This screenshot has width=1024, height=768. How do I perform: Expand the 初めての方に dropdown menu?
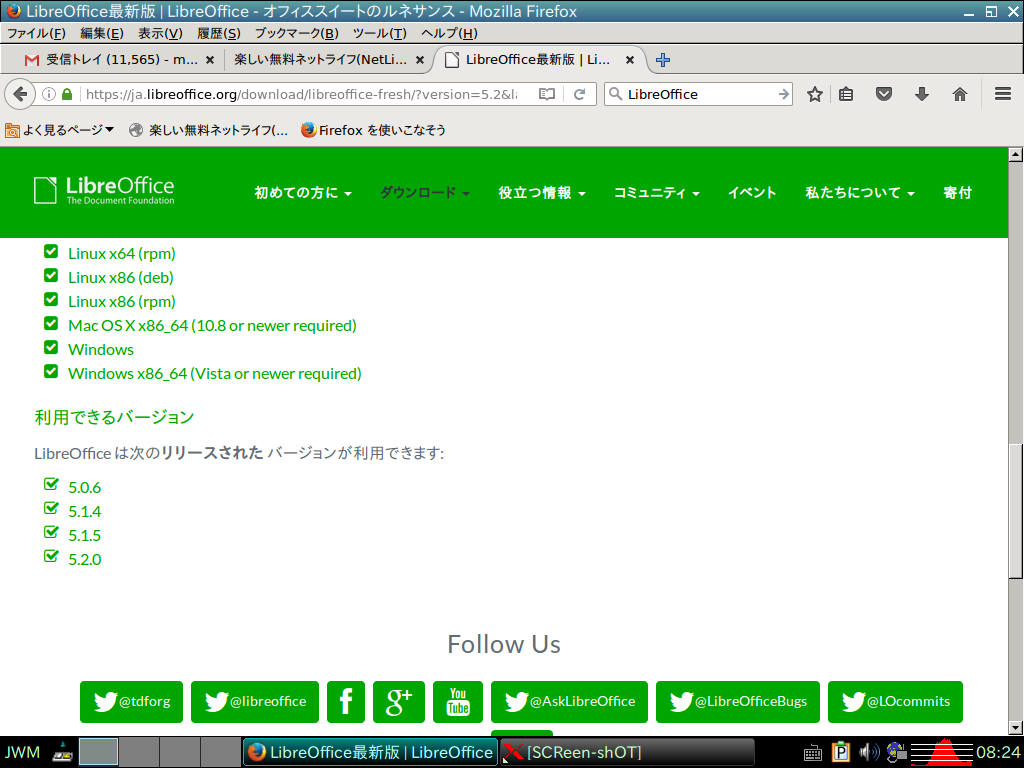coord(303,193)
